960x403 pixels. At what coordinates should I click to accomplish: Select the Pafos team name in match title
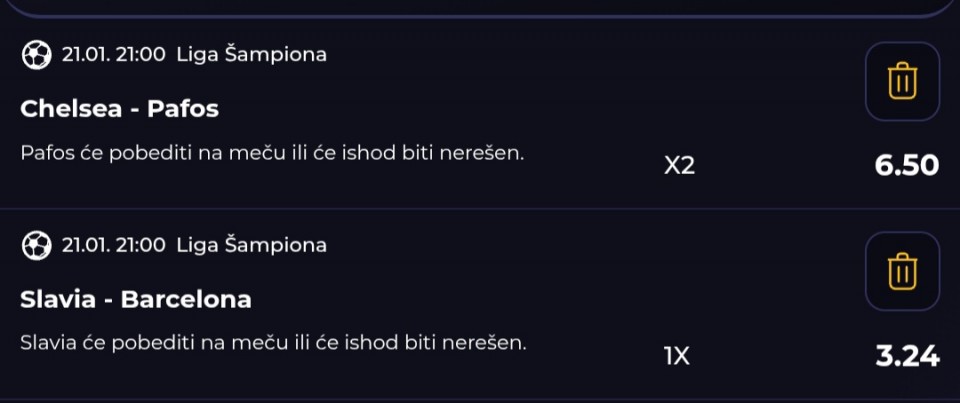point(183,108)
